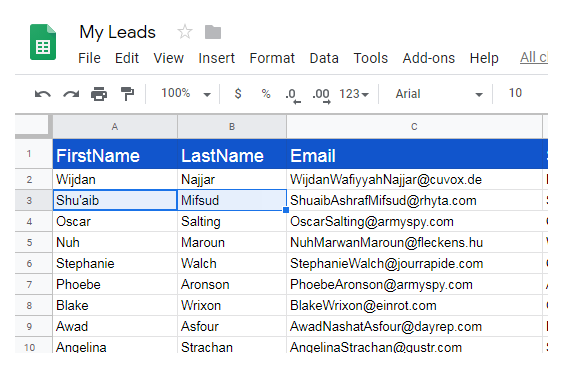Select the NuhMarwanMaroun@fleckens.hu cell
Screen dimensions: 563x368
(414, 242)
